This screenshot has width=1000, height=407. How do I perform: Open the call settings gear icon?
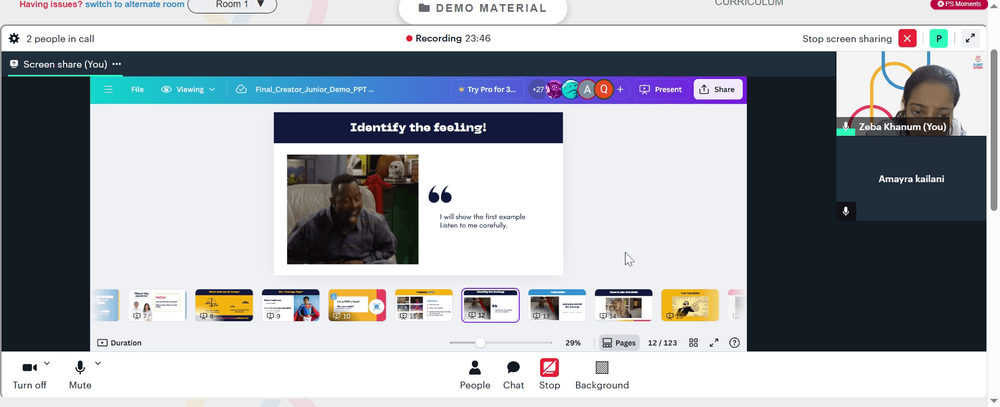14,39
